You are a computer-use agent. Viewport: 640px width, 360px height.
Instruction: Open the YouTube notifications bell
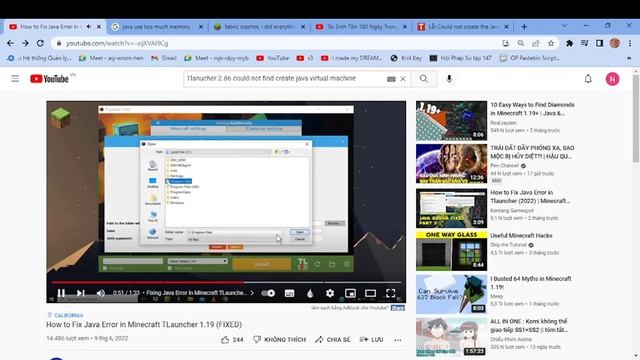coord(588,79)
